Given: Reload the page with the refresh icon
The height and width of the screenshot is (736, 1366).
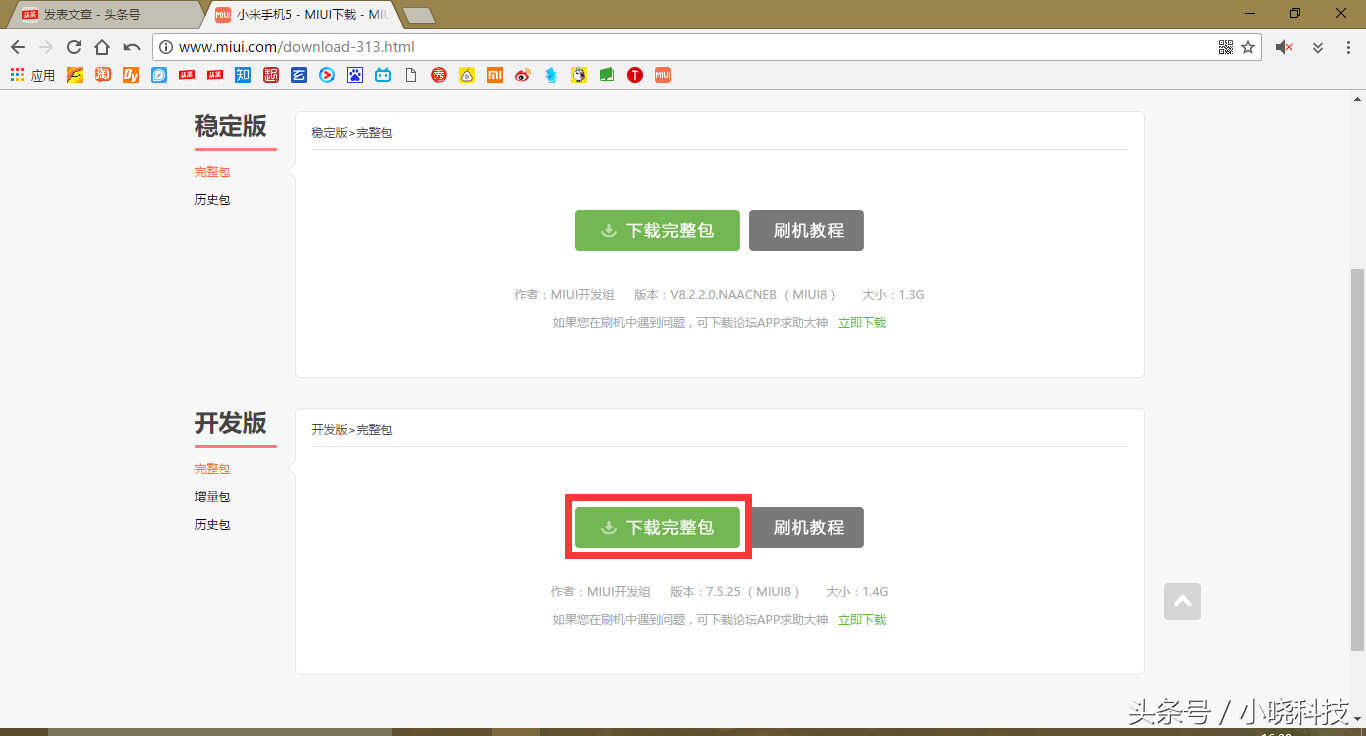Looking at the screenshot, I should click(x=74, y=47).
